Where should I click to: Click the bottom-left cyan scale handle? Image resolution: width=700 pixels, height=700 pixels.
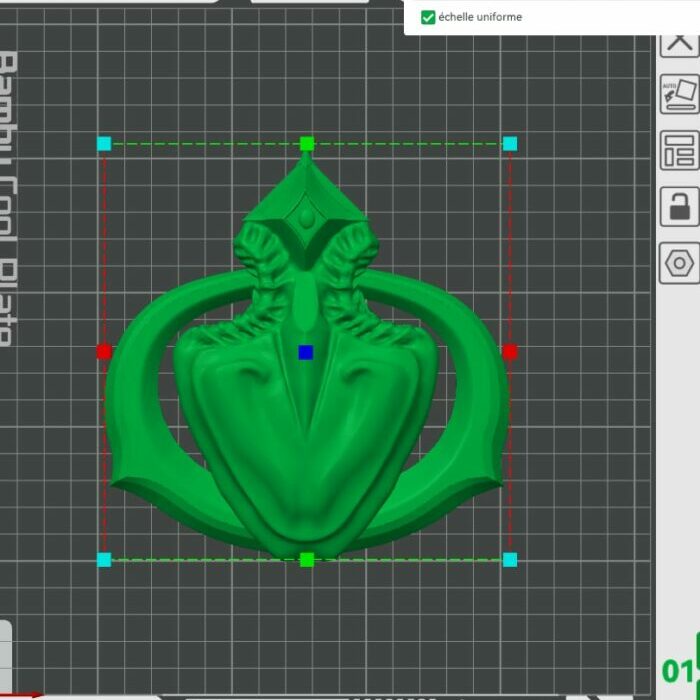point(104,559)
